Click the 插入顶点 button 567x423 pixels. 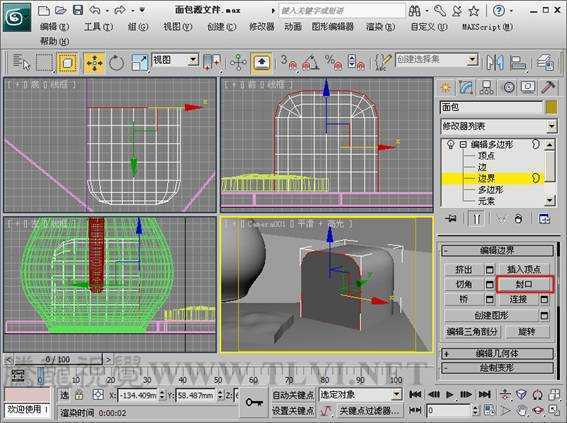point(524,269)
